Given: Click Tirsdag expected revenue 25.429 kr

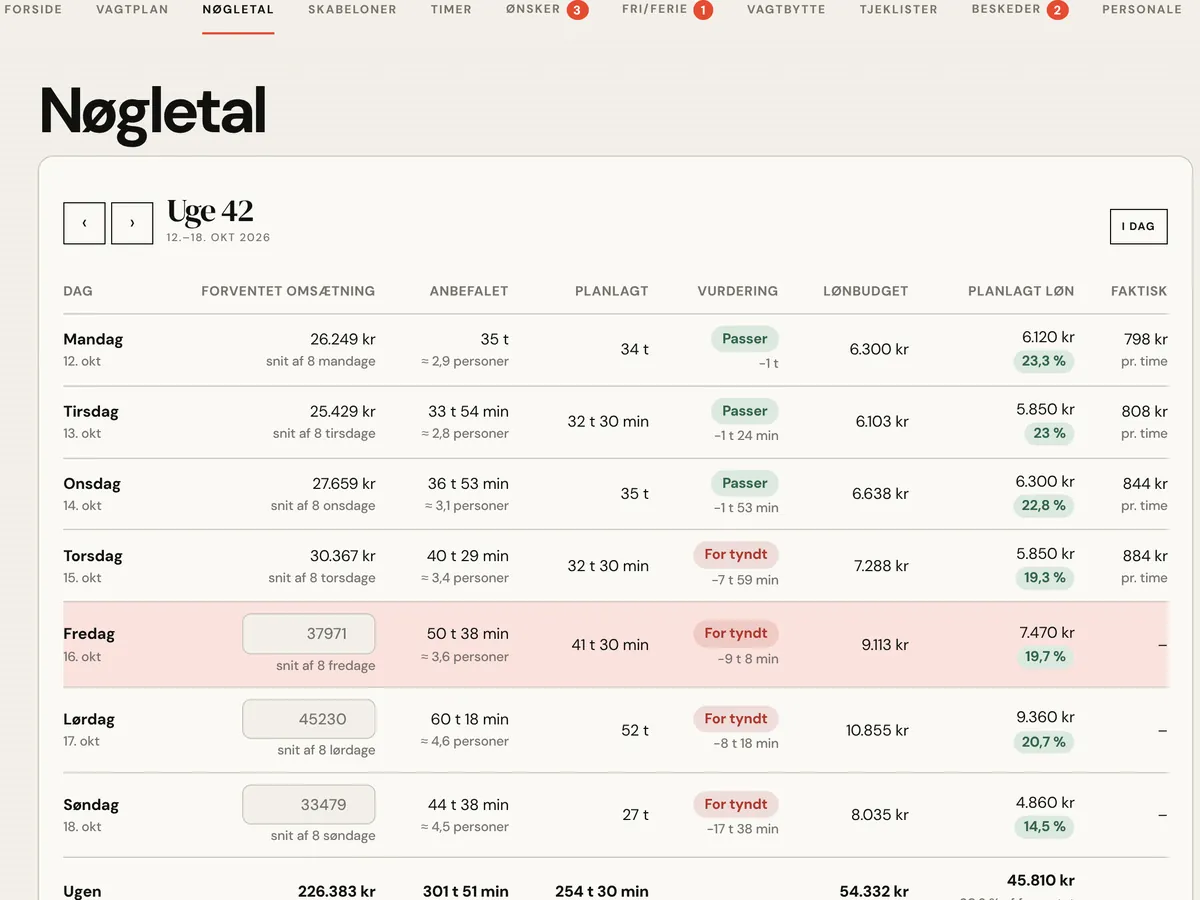Looking at the screenshot, I should coord(343,411).
